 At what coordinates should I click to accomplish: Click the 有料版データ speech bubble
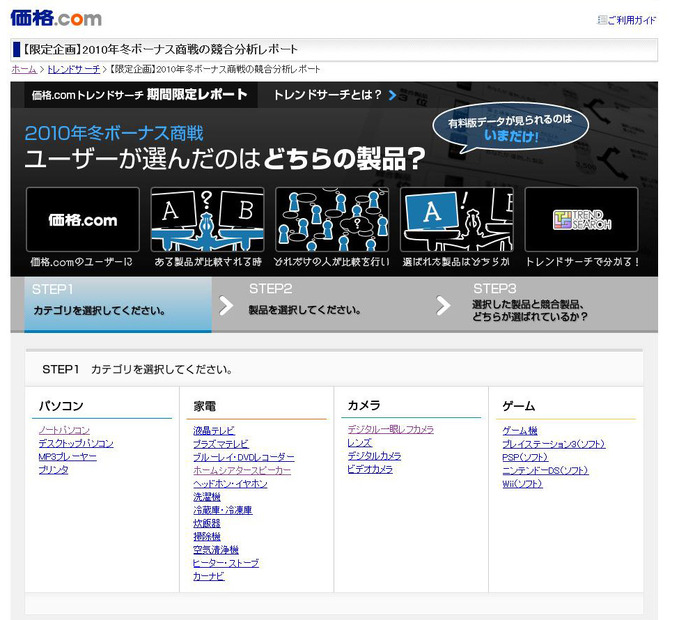(511, 128)
